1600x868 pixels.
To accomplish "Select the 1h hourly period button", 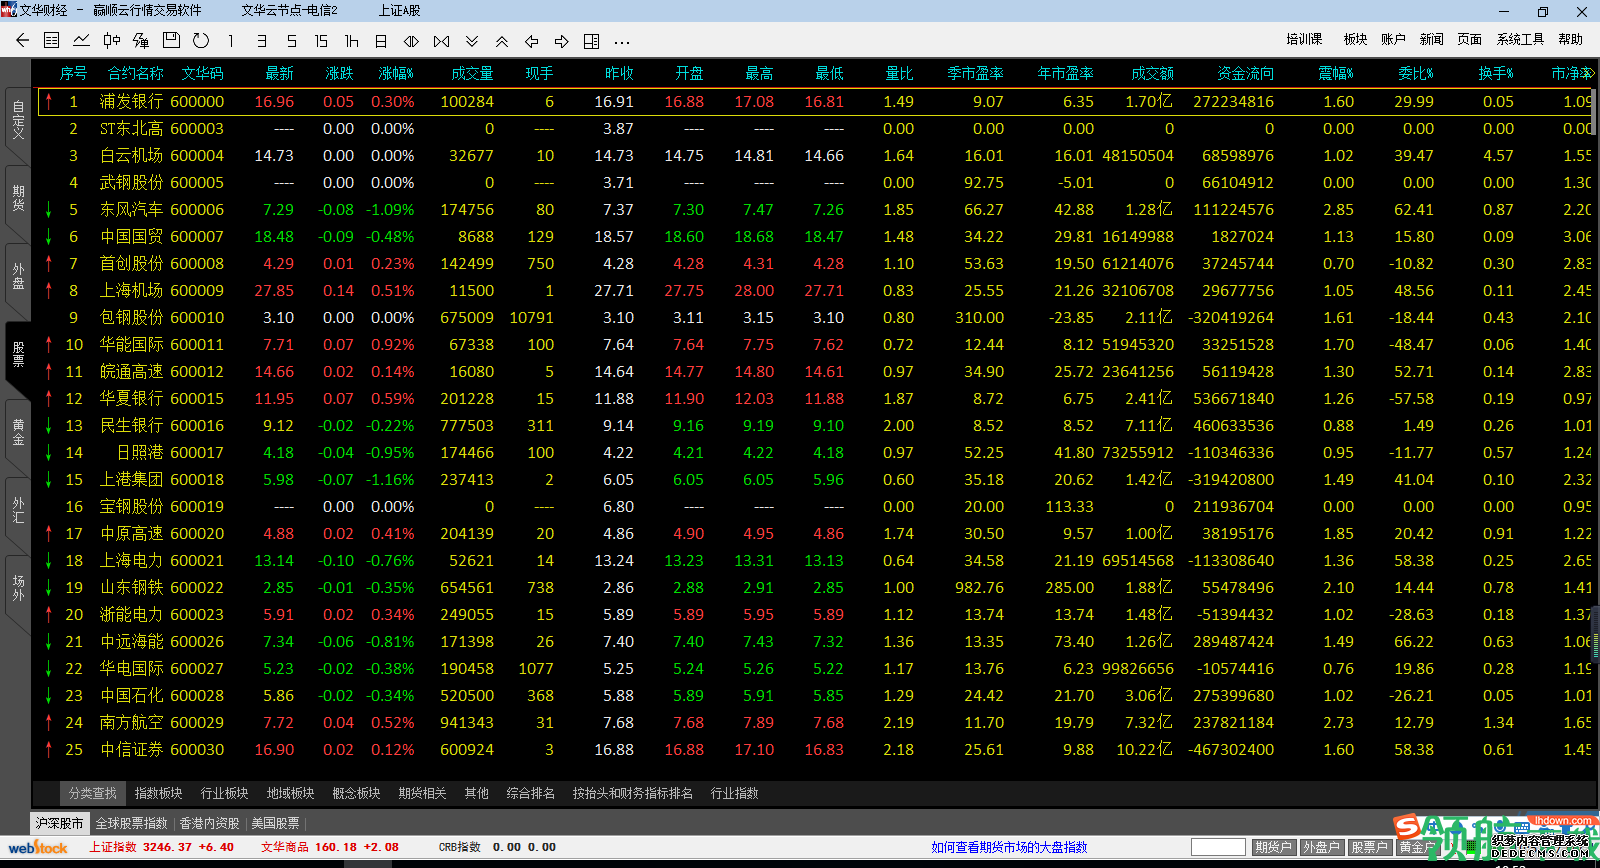I will click(351, 41).
